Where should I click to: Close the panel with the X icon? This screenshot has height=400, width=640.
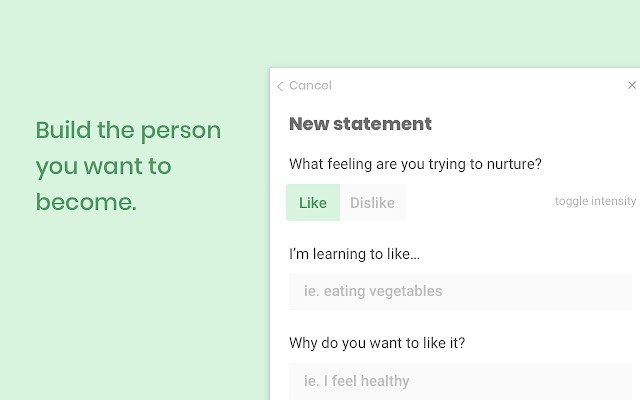coord(631,86)
